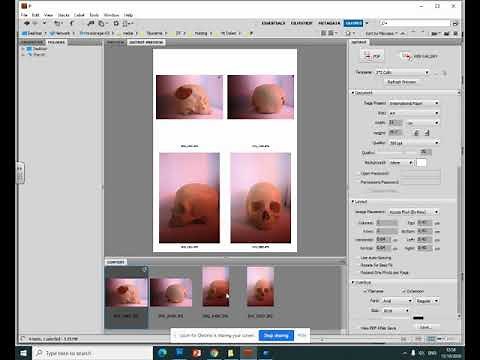Image resolution: width=480 pixels, height=360 pixels.
Task: Switch to the Metadata workspace
Action: point(329,23)
